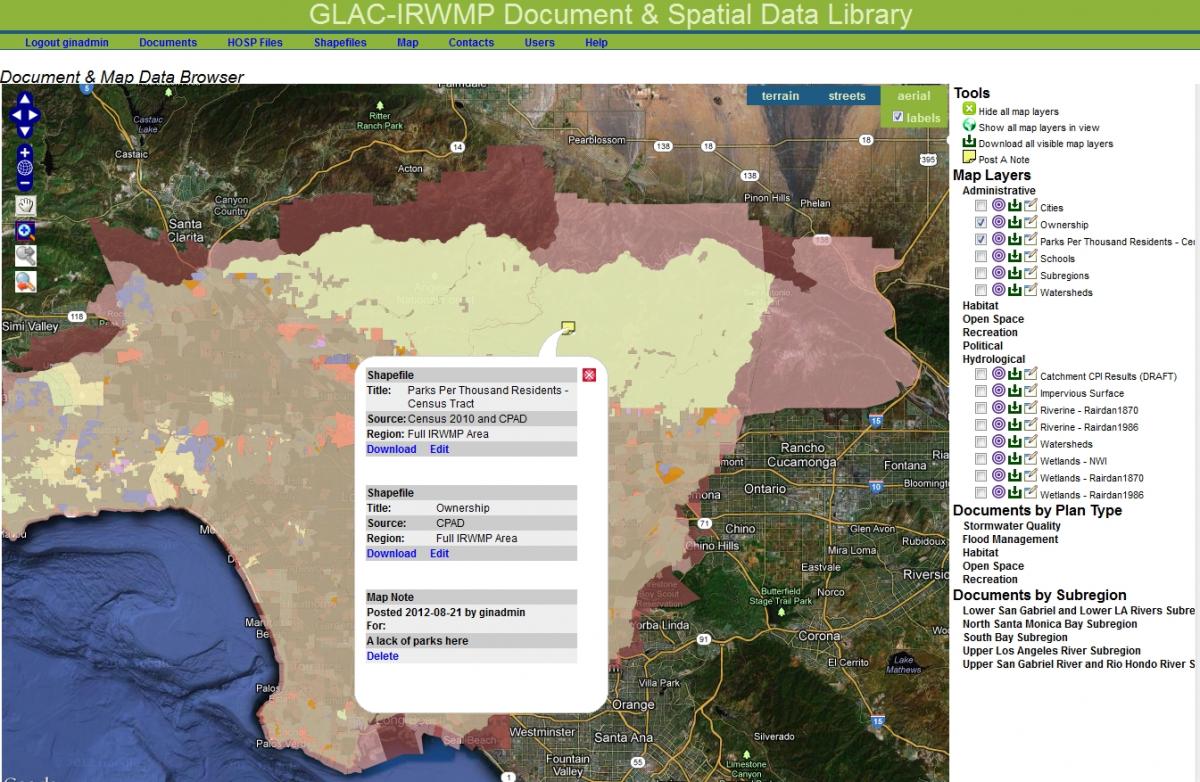
Task: Zoom to Ownership layer with target icon
Action: click(x=999, y=223)
